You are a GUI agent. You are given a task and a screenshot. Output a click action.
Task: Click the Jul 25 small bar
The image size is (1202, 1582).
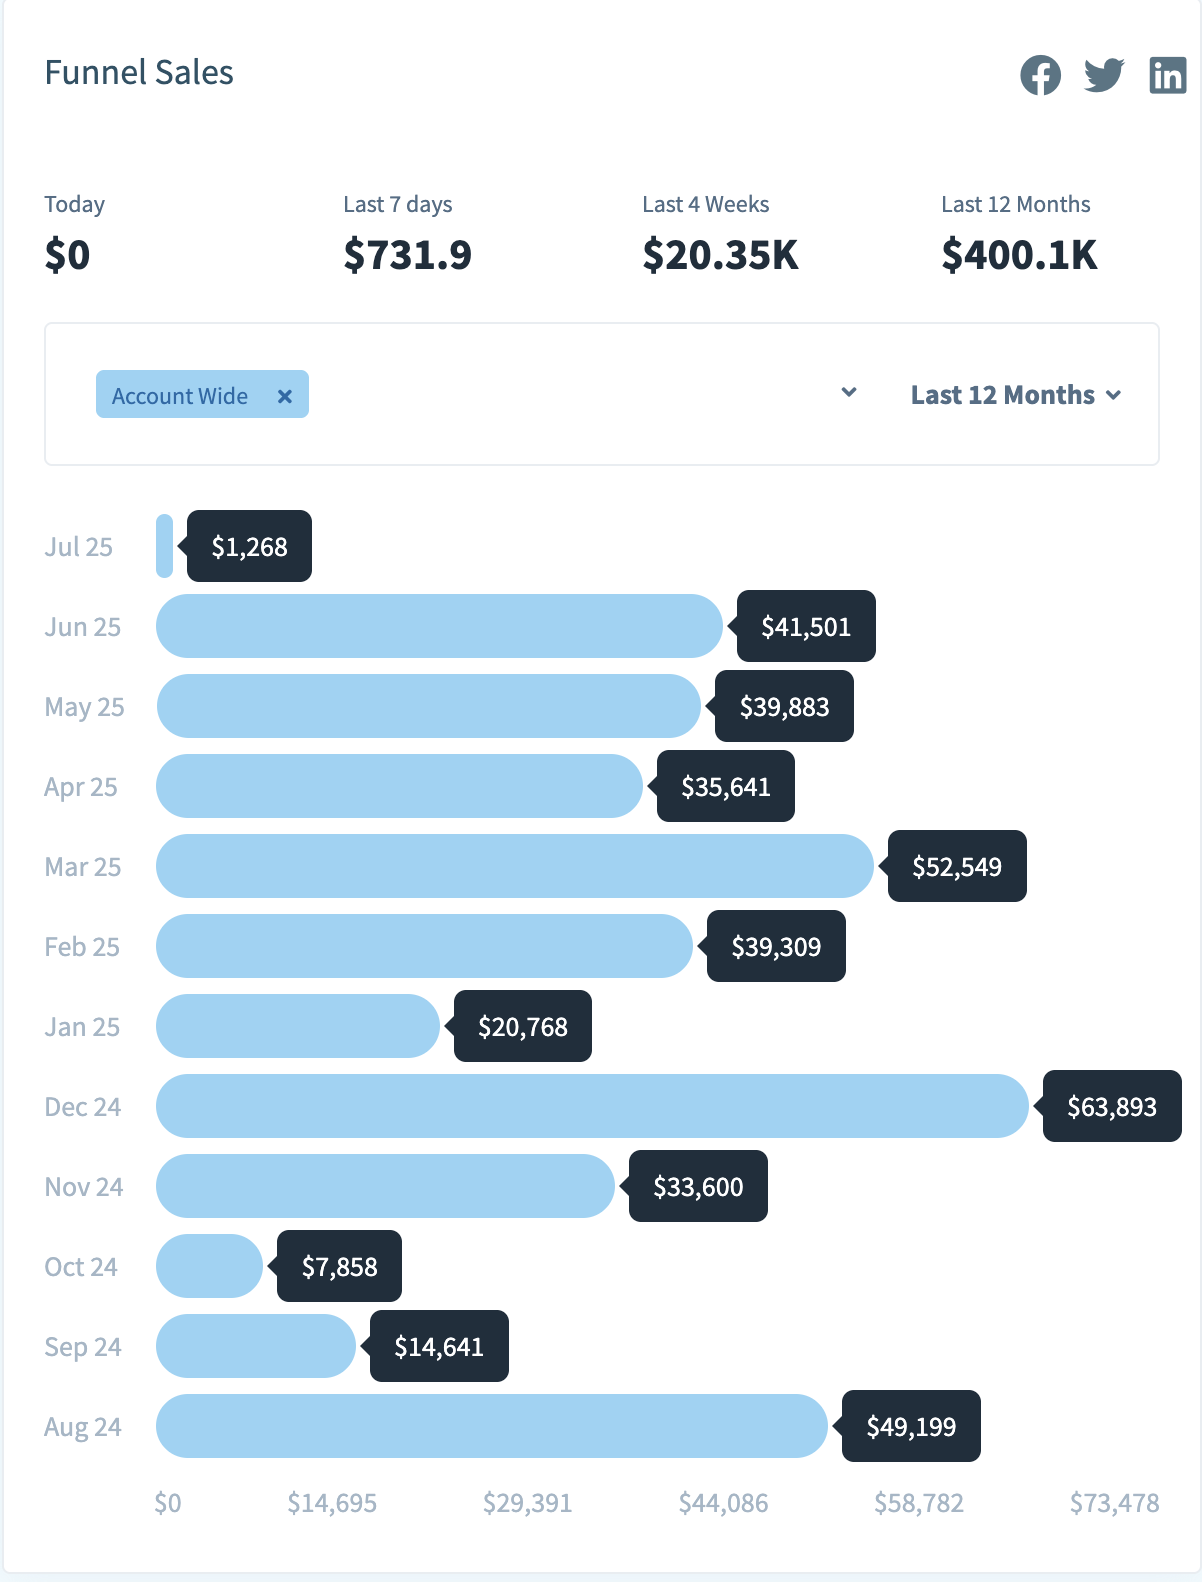(x=165, y=546)
